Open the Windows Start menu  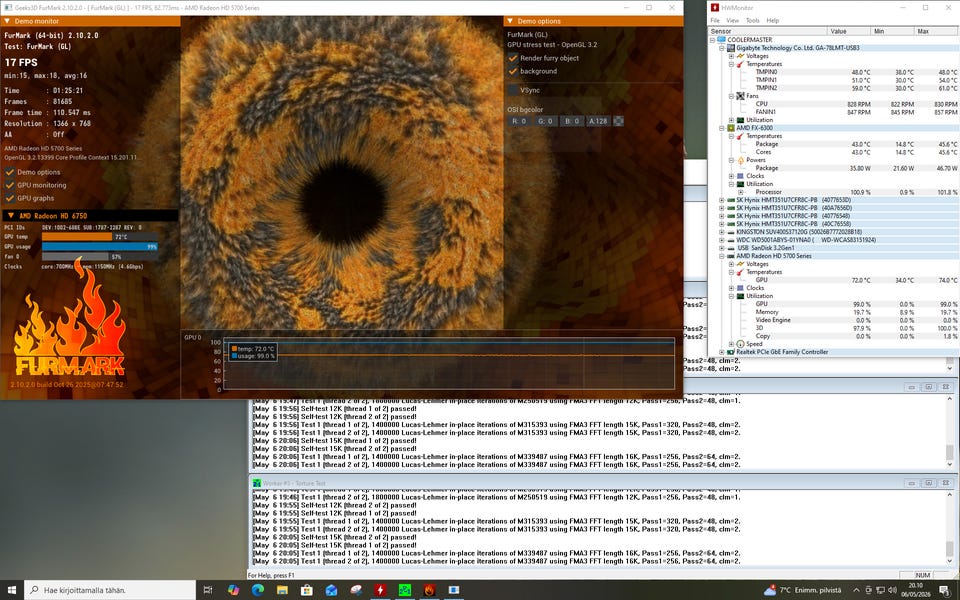(12, 590)
